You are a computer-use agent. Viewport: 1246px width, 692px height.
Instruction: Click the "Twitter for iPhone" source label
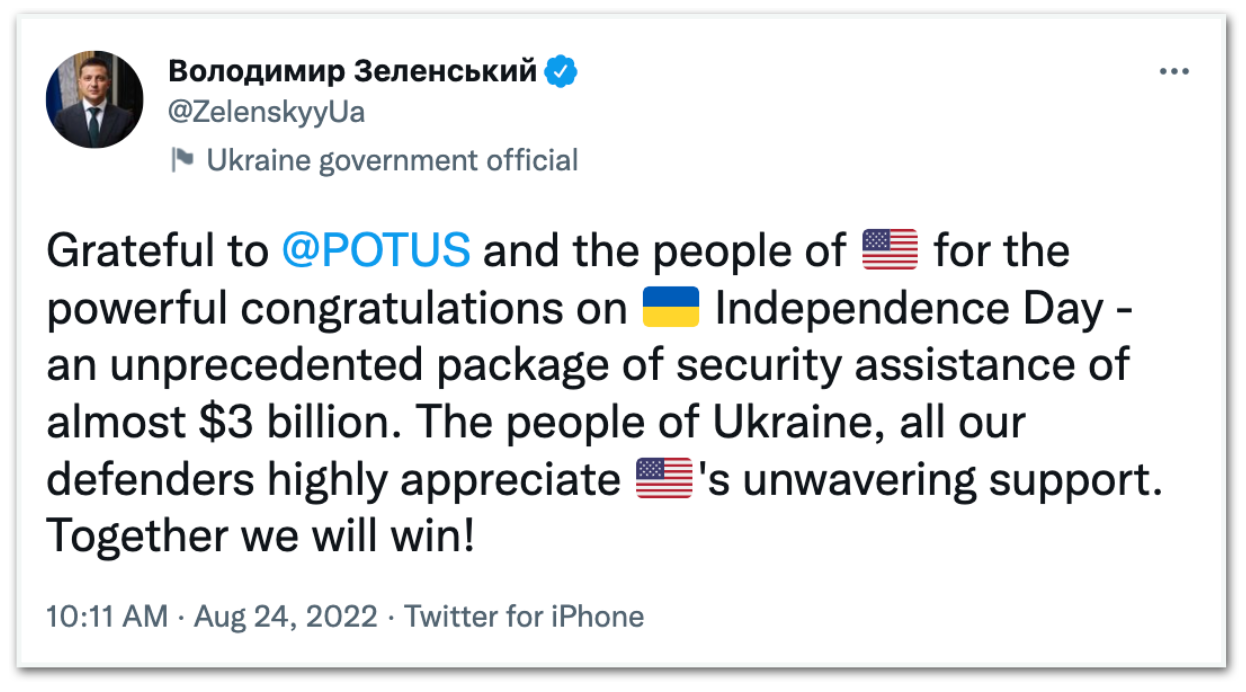coord(524,616)
